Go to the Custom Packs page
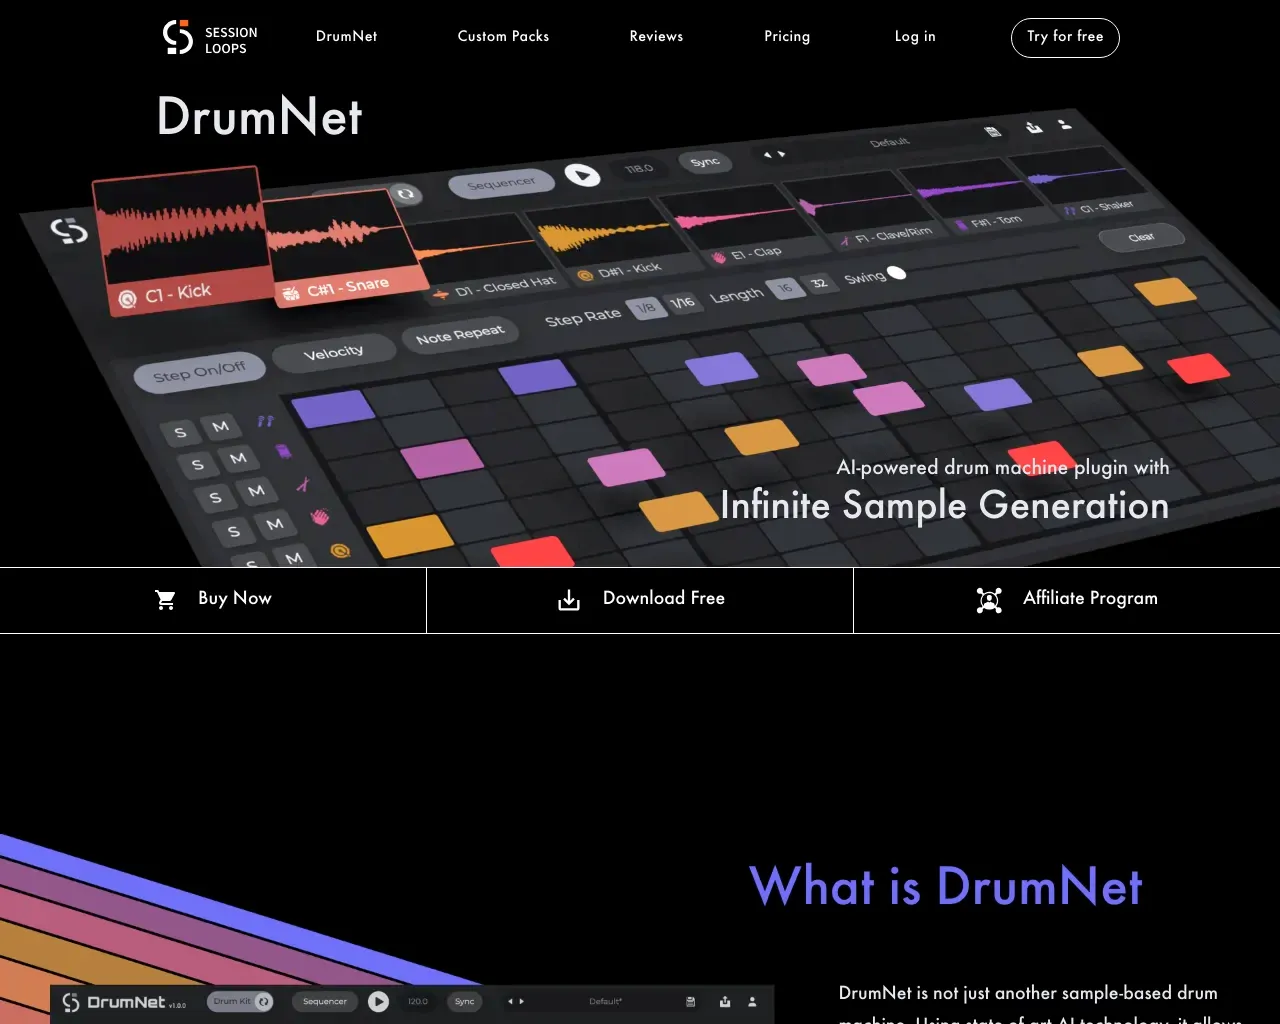This screenshot has width=1280, height=1024. [x=503, y=36]
